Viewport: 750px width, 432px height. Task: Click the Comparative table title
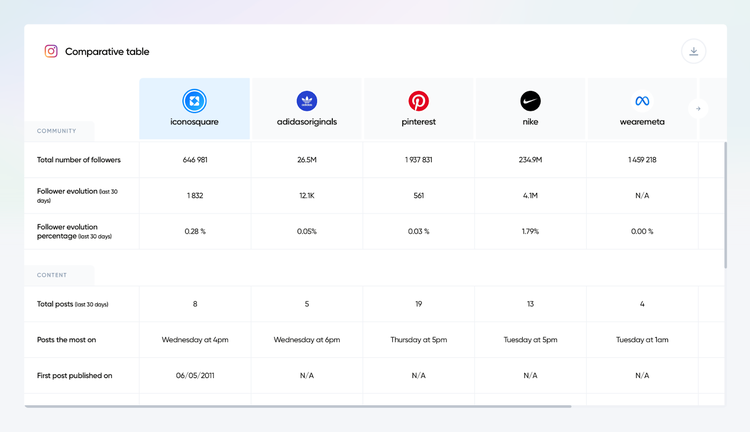tap(107, 52)
